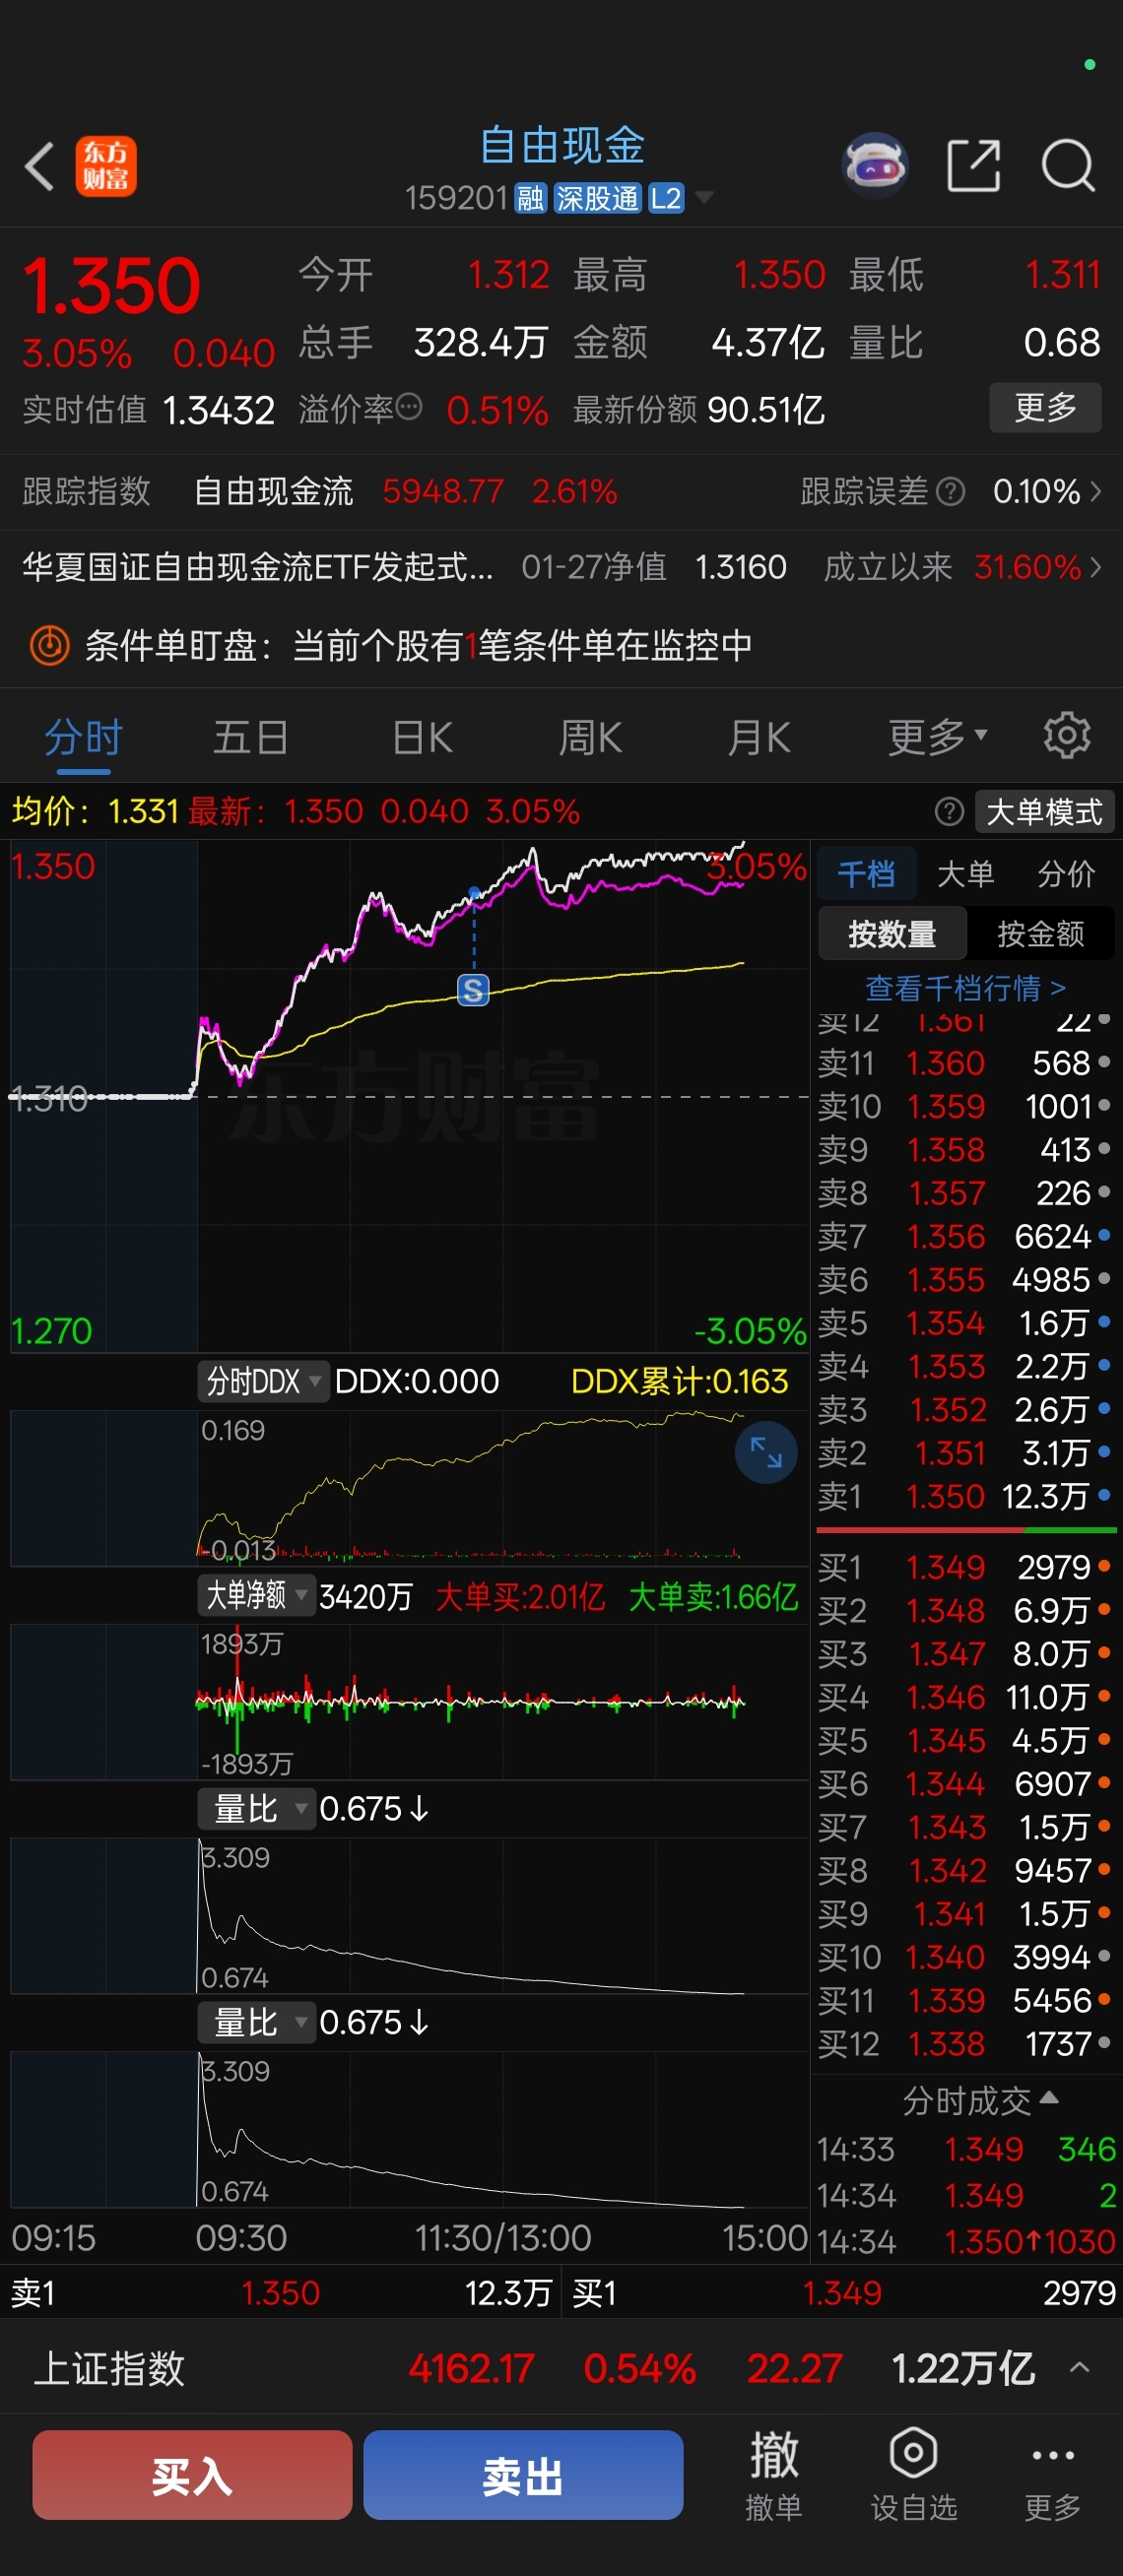Open 查看千档行情 link

tap(966, 988)
